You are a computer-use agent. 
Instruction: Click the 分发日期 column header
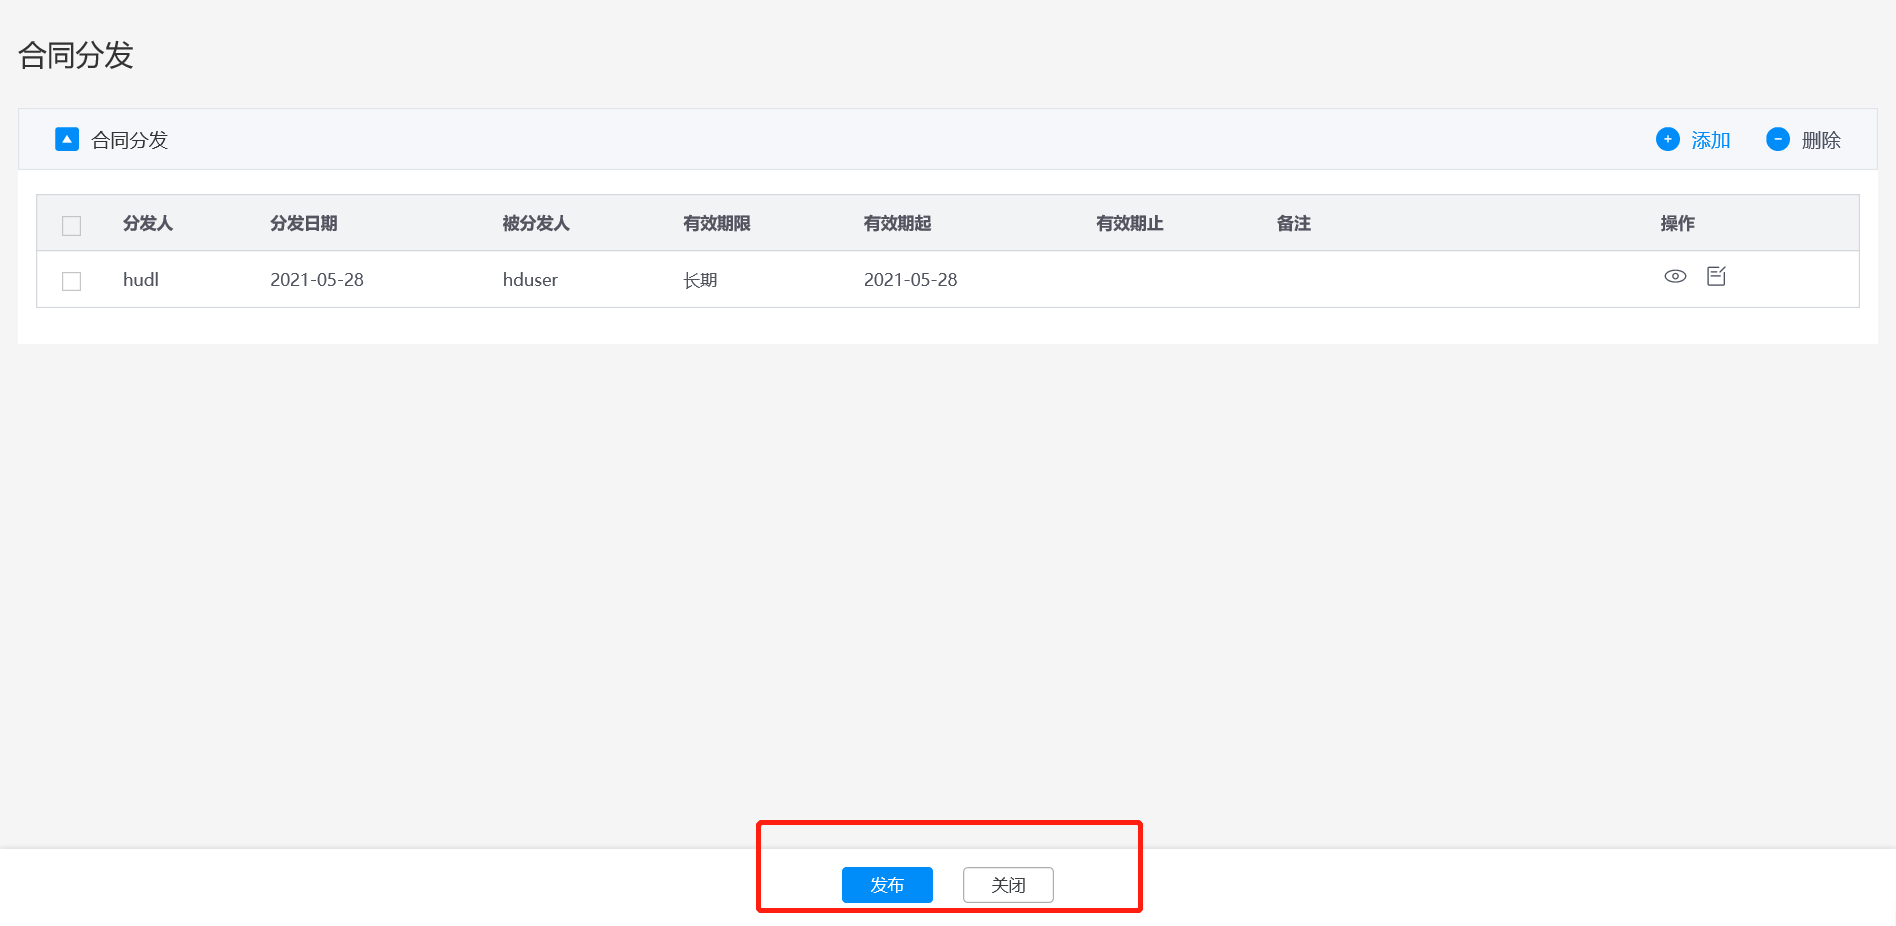303,223
